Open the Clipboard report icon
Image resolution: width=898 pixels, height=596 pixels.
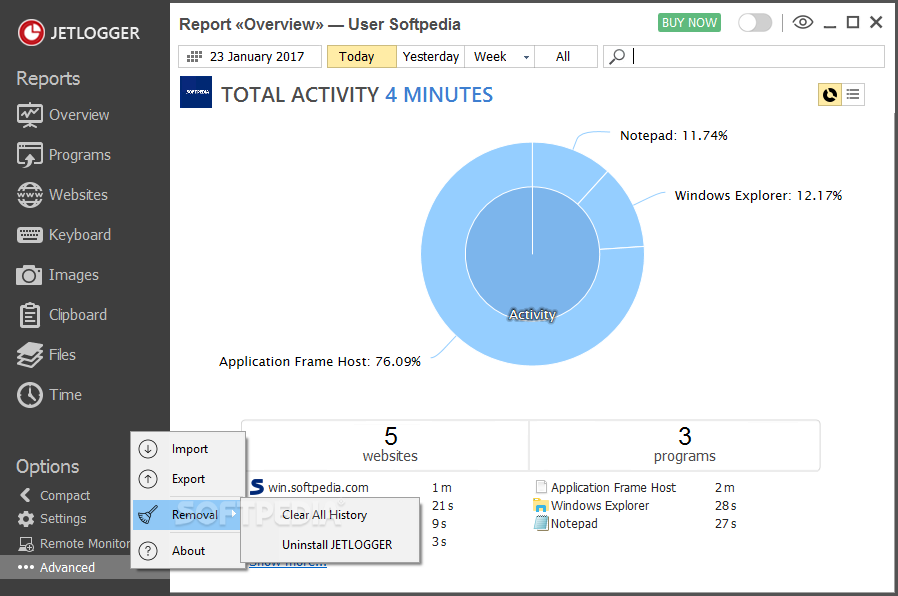[29, 315]
